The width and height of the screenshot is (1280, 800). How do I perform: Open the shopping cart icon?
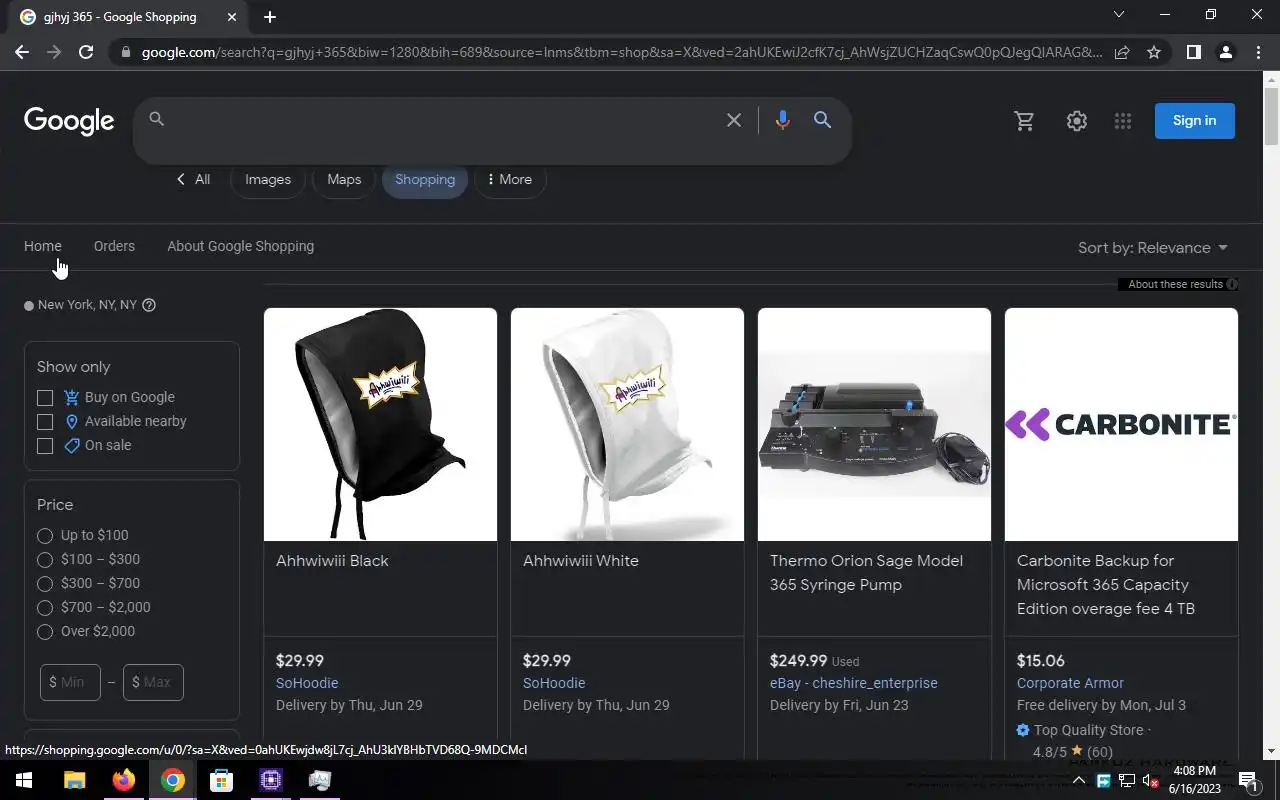(1024, 121)
